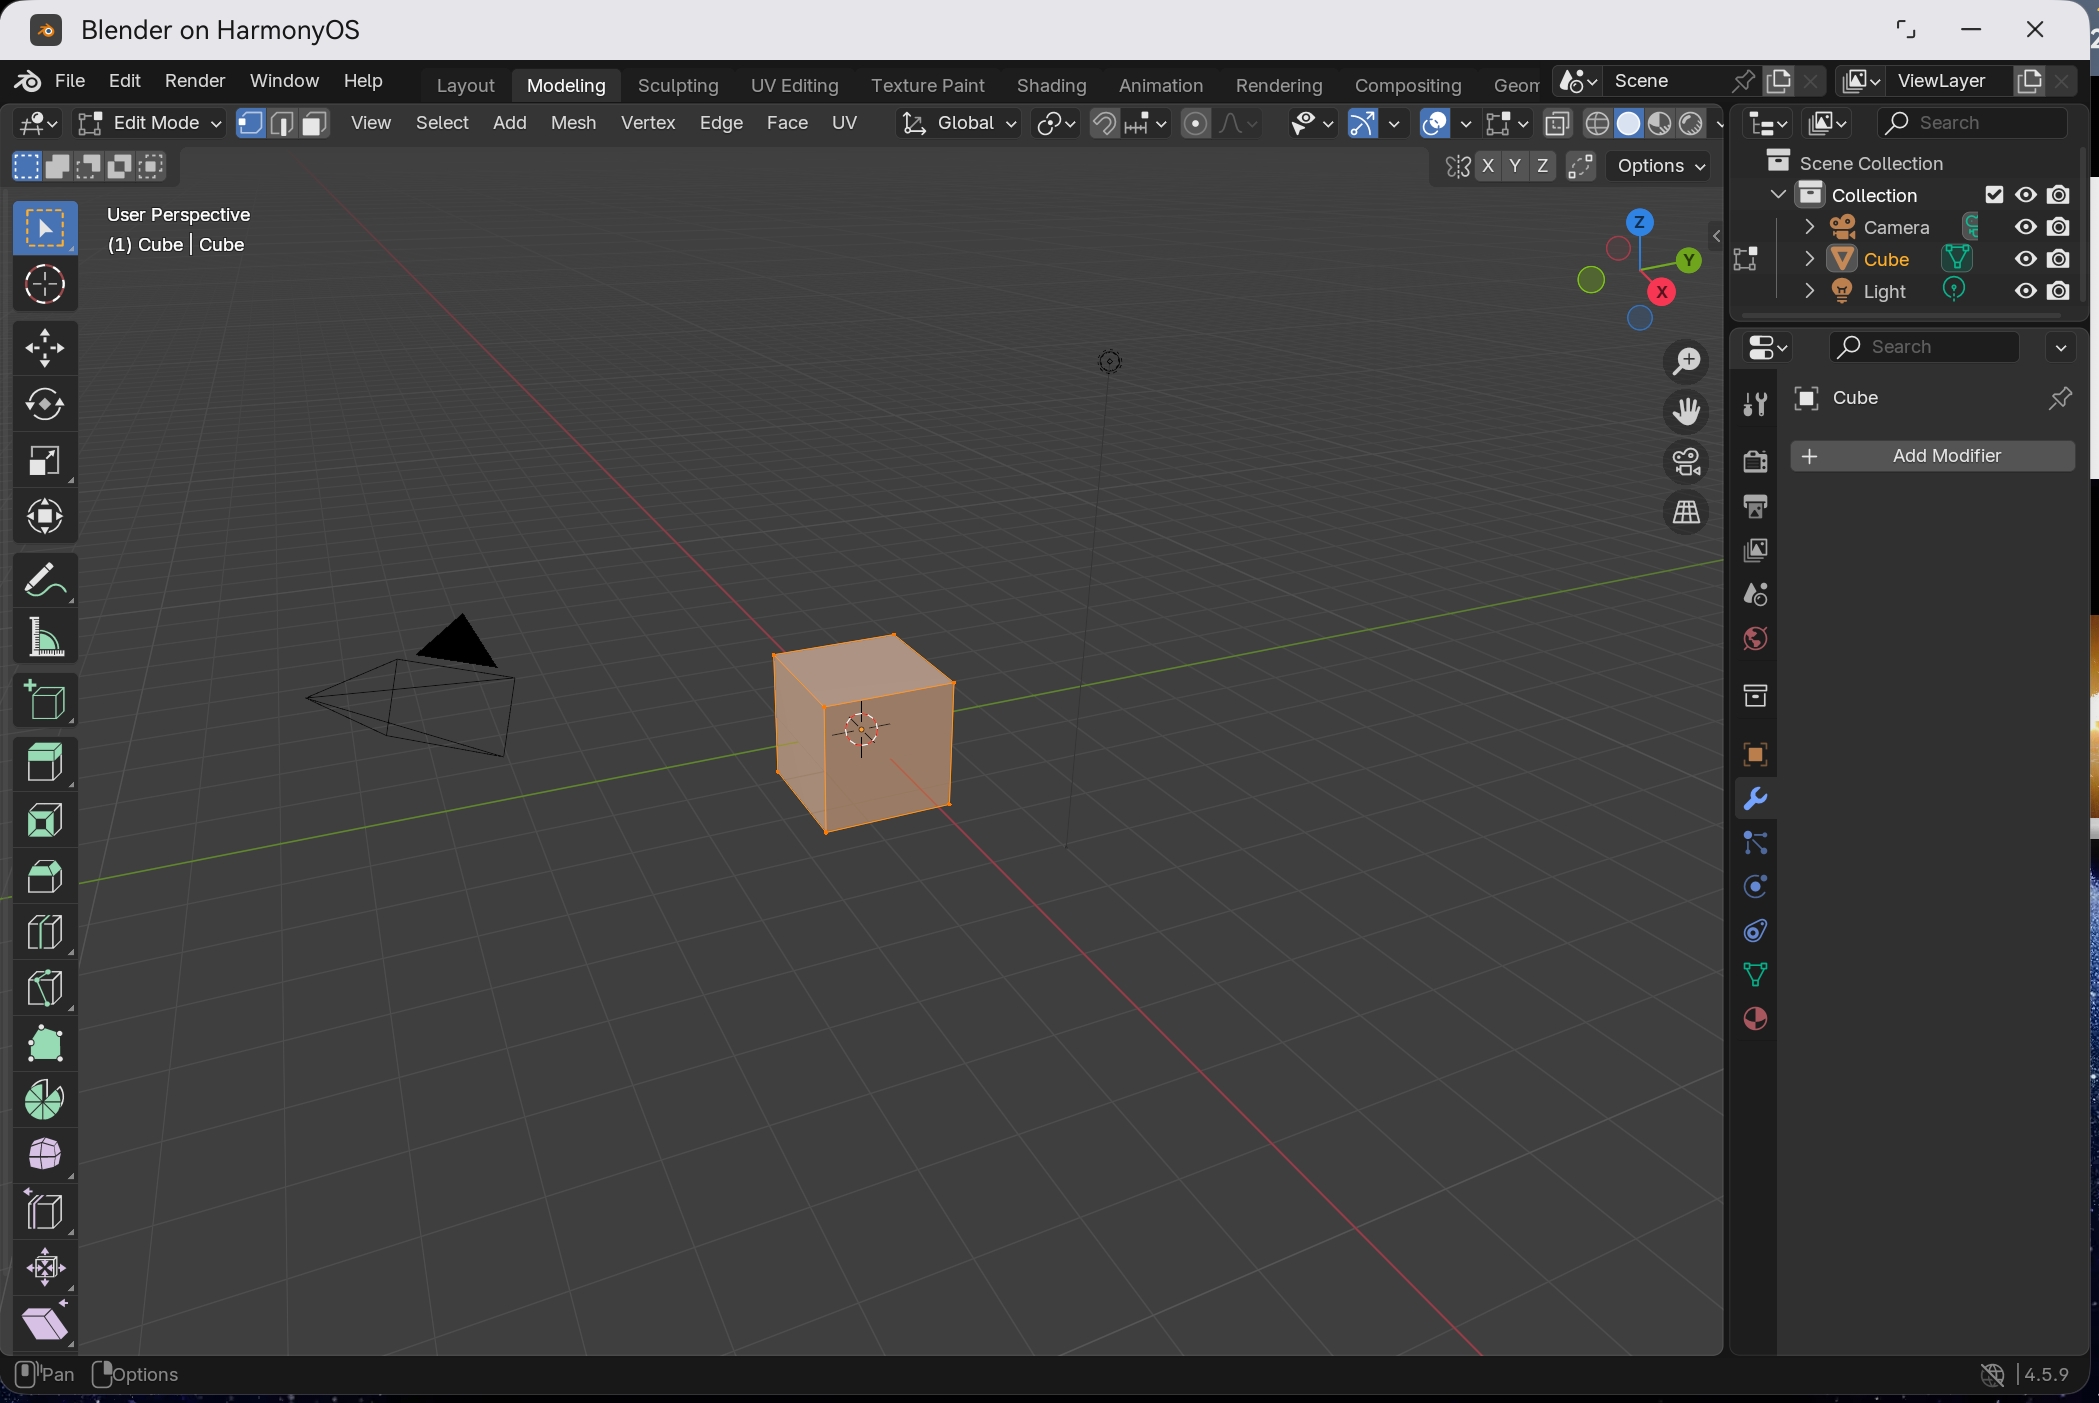Switch to the Sculpting workspace tab
The height and width of the screenshot is (1403, 2099).
point(678,85)
